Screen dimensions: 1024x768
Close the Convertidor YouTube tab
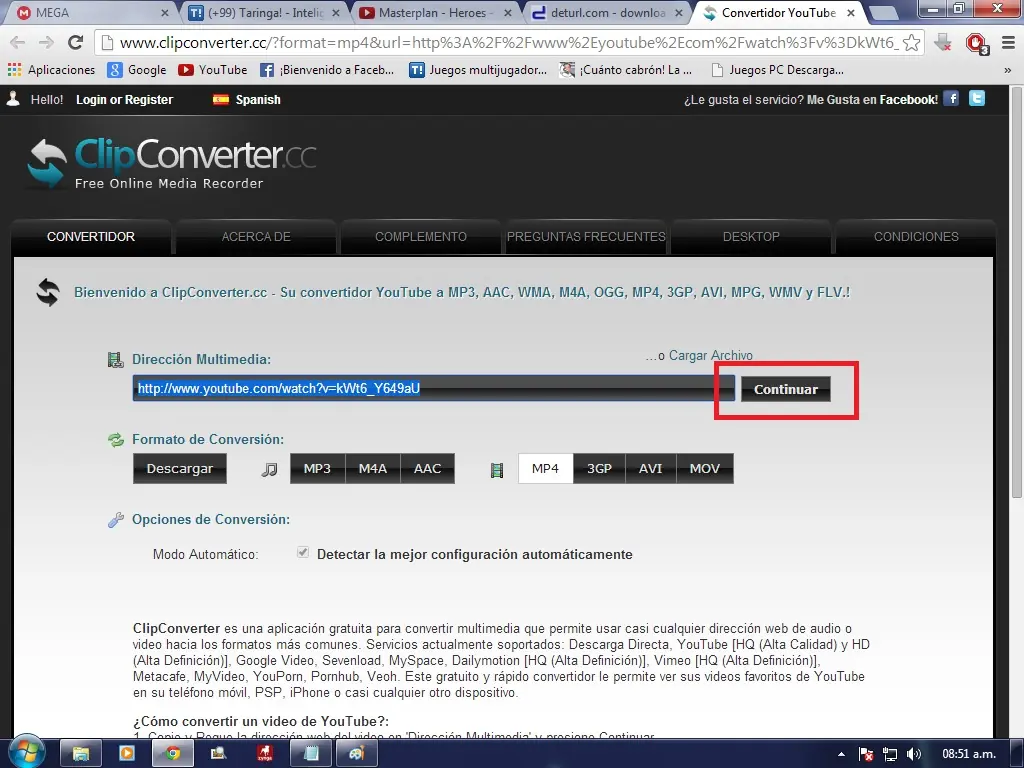(851, 12)
